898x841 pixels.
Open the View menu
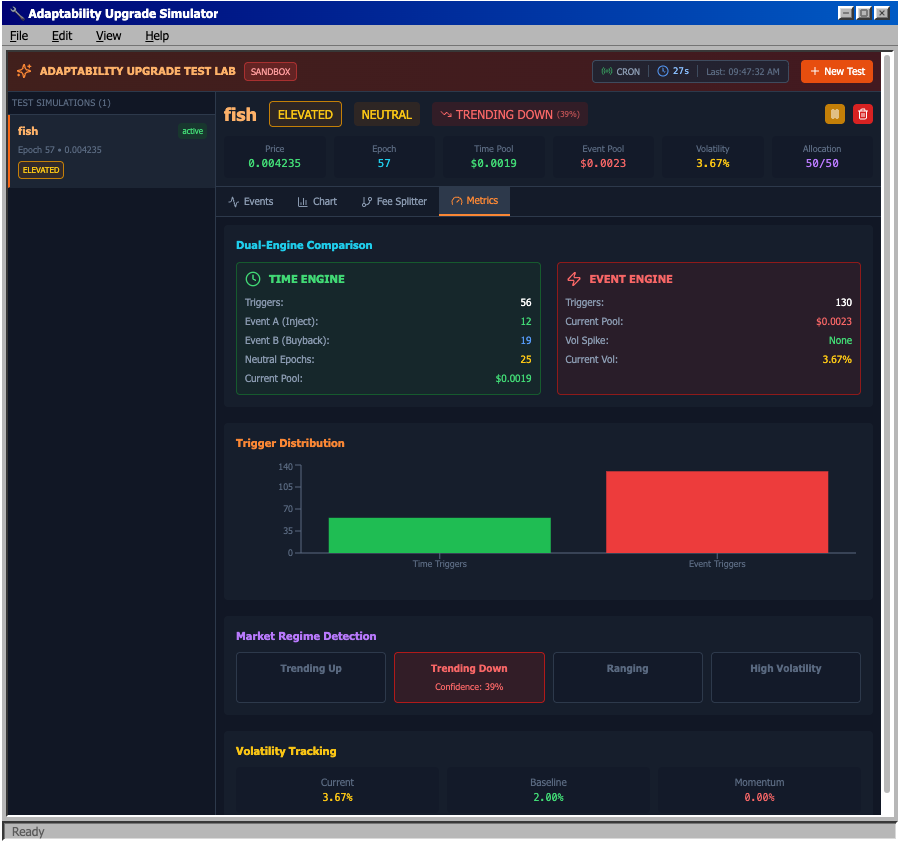point(108,36)
